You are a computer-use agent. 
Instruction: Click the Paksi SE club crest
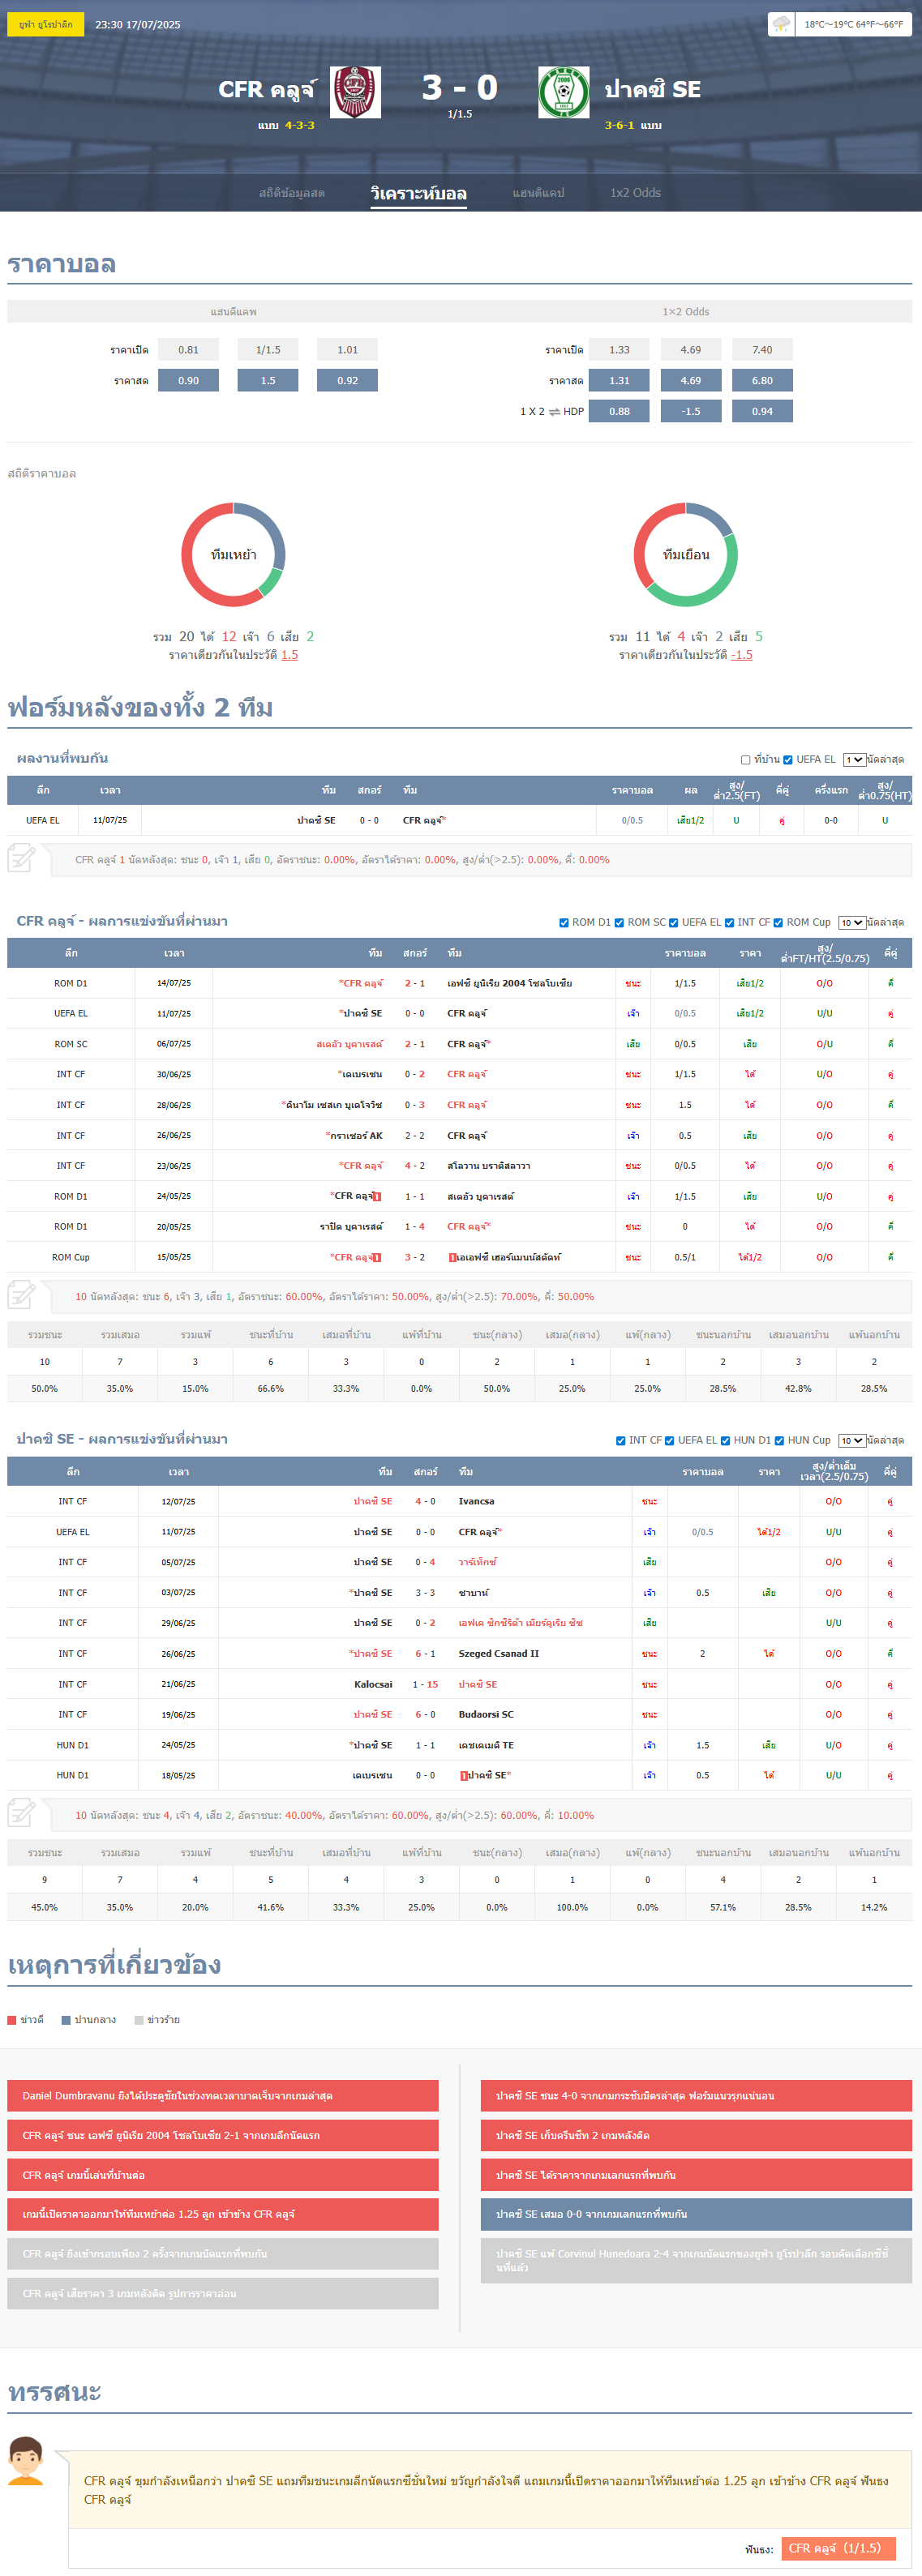click(x=564, y=92)
